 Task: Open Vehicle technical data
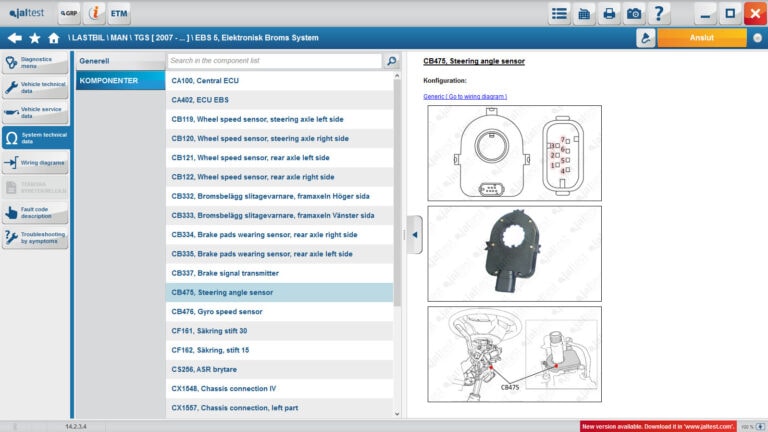tap(35, 88)
